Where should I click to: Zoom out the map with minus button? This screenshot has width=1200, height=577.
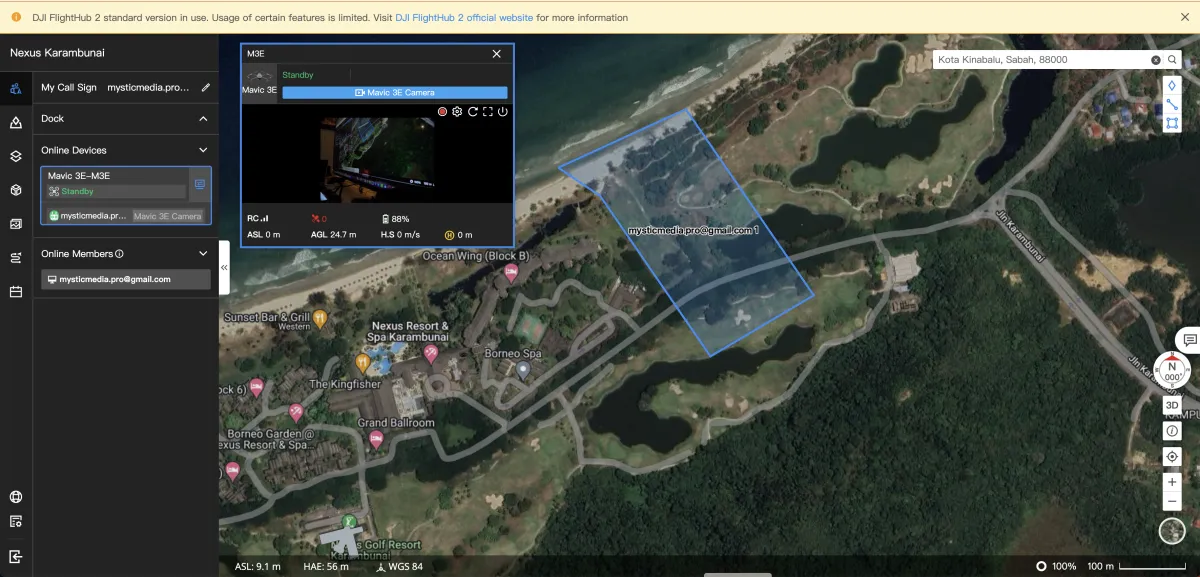click(1172, 500)
